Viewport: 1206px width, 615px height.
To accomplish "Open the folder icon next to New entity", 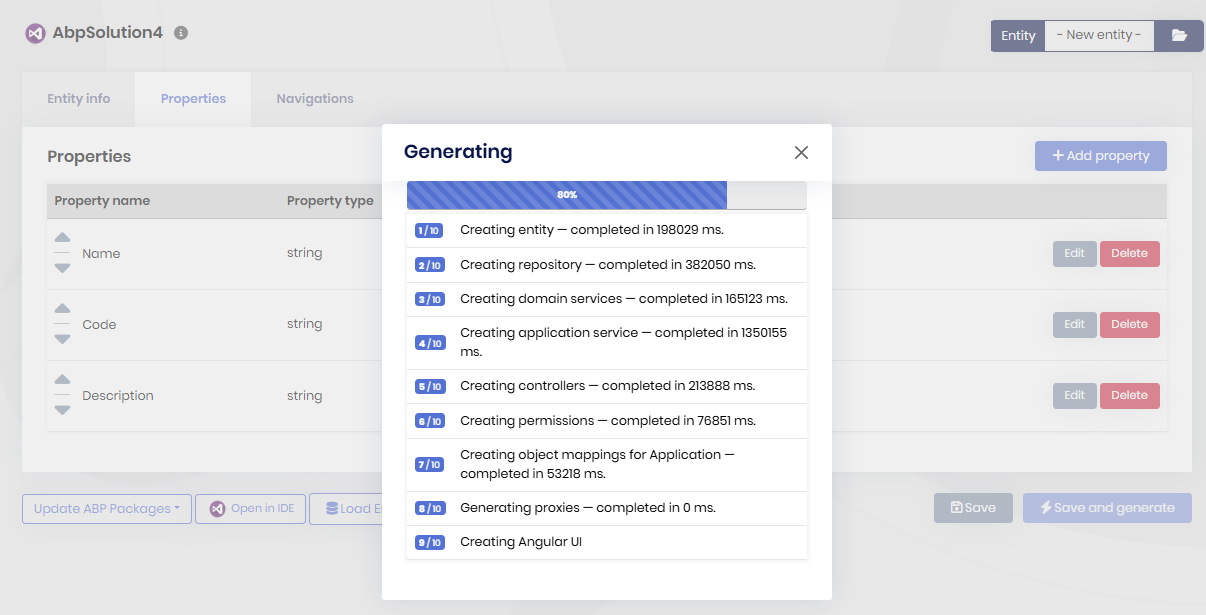I will pyautogui.click(x=1179, y=35).
